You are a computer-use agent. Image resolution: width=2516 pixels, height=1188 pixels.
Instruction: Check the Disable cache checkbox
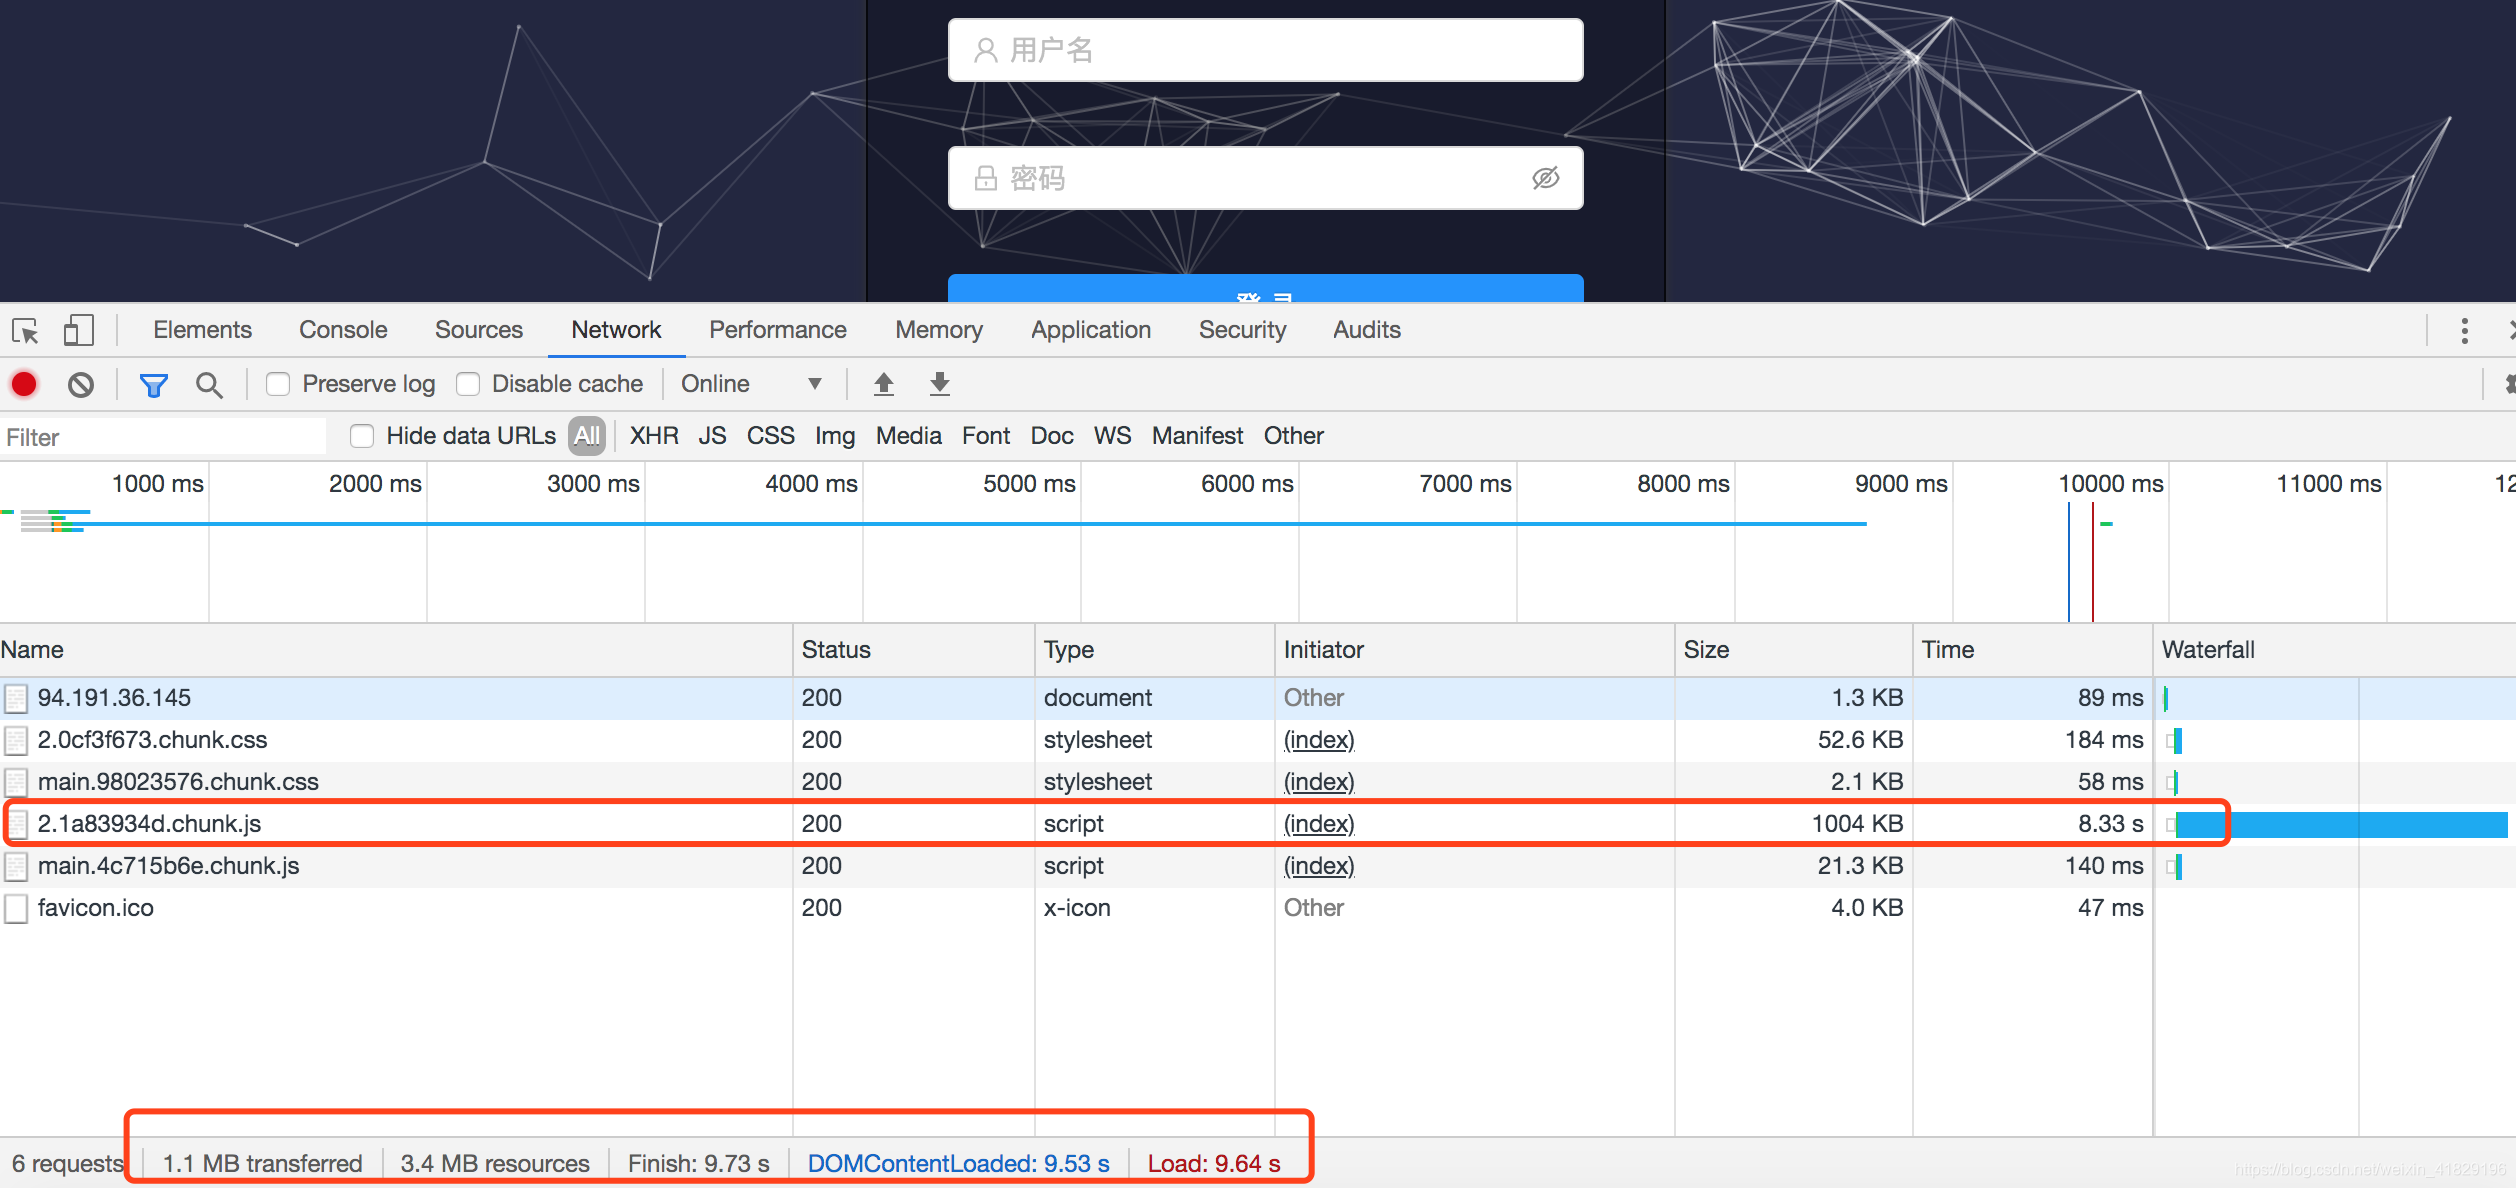[468, 384]
